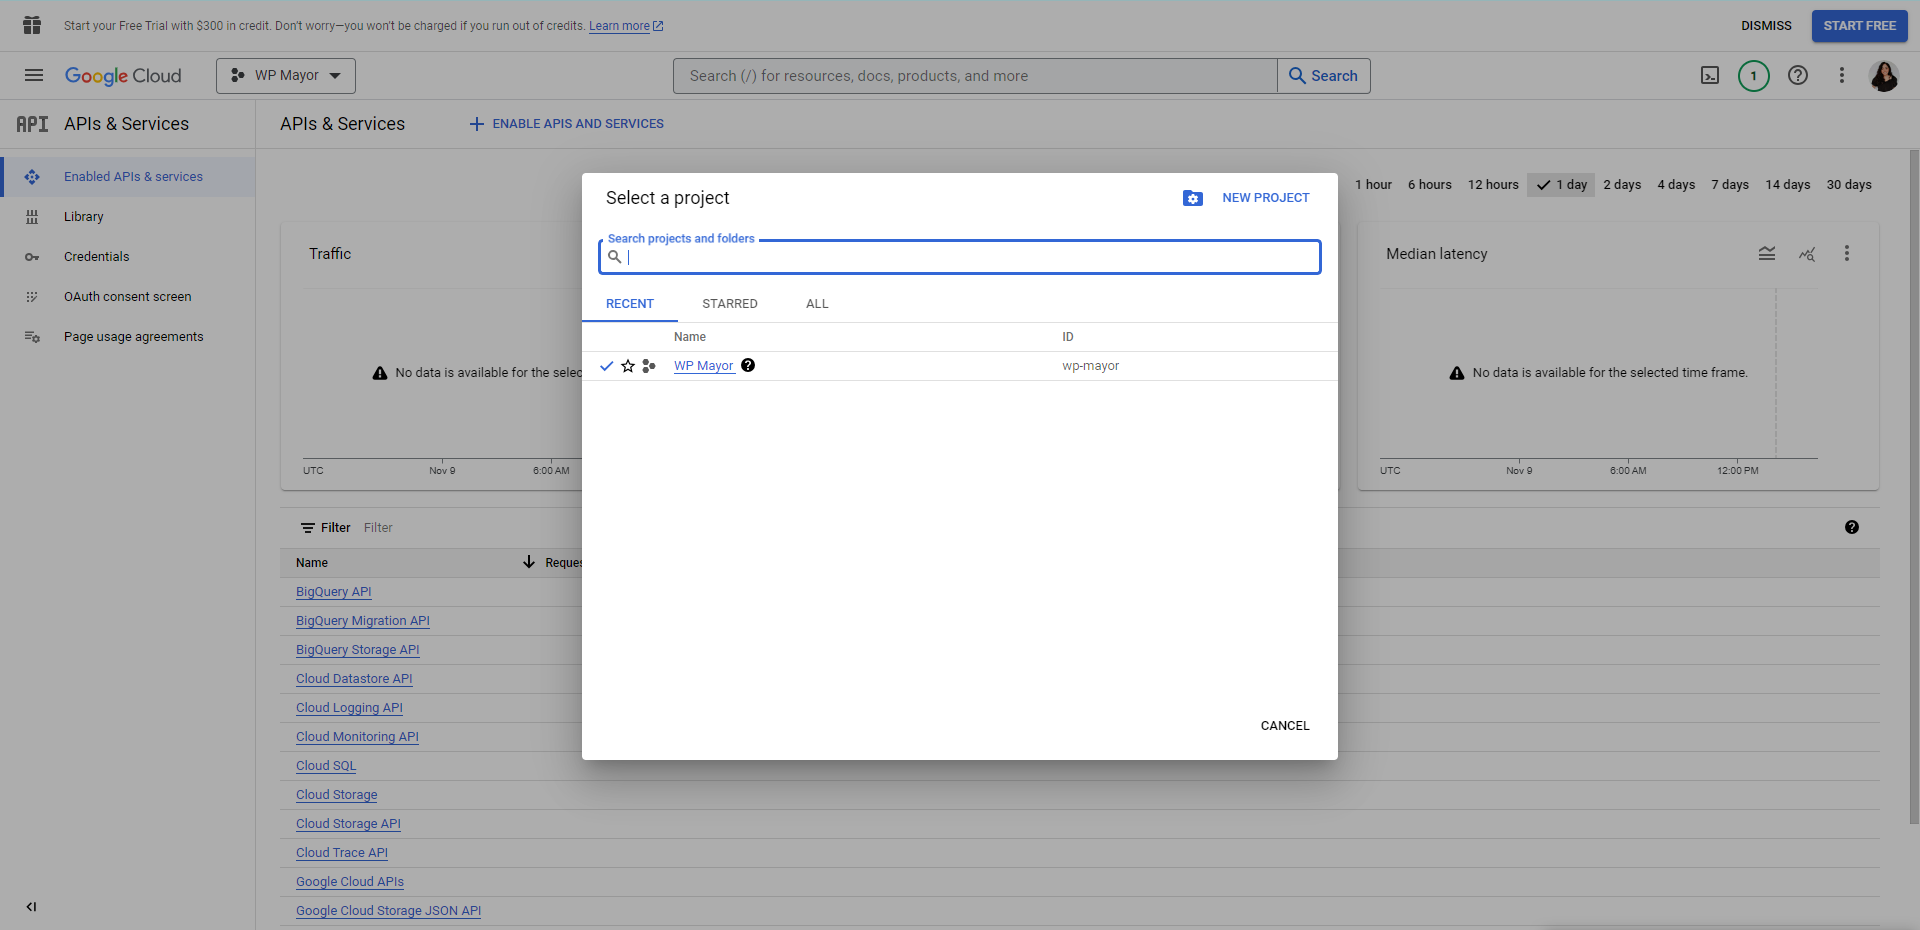
Task: Click the user account avatar
Action: point(1884,76)
